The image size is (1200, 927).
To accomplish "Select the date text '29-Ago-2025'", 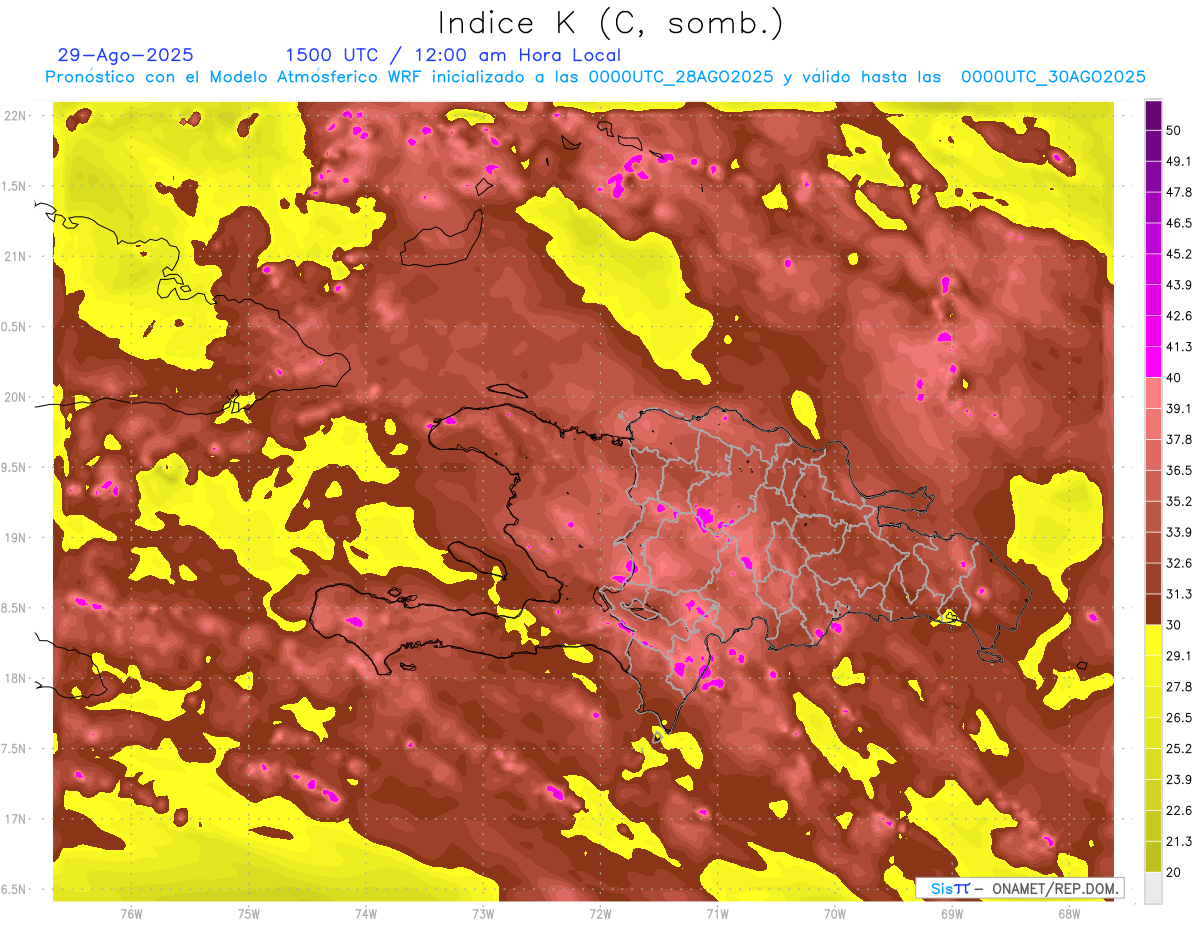I will click(126, 55).
